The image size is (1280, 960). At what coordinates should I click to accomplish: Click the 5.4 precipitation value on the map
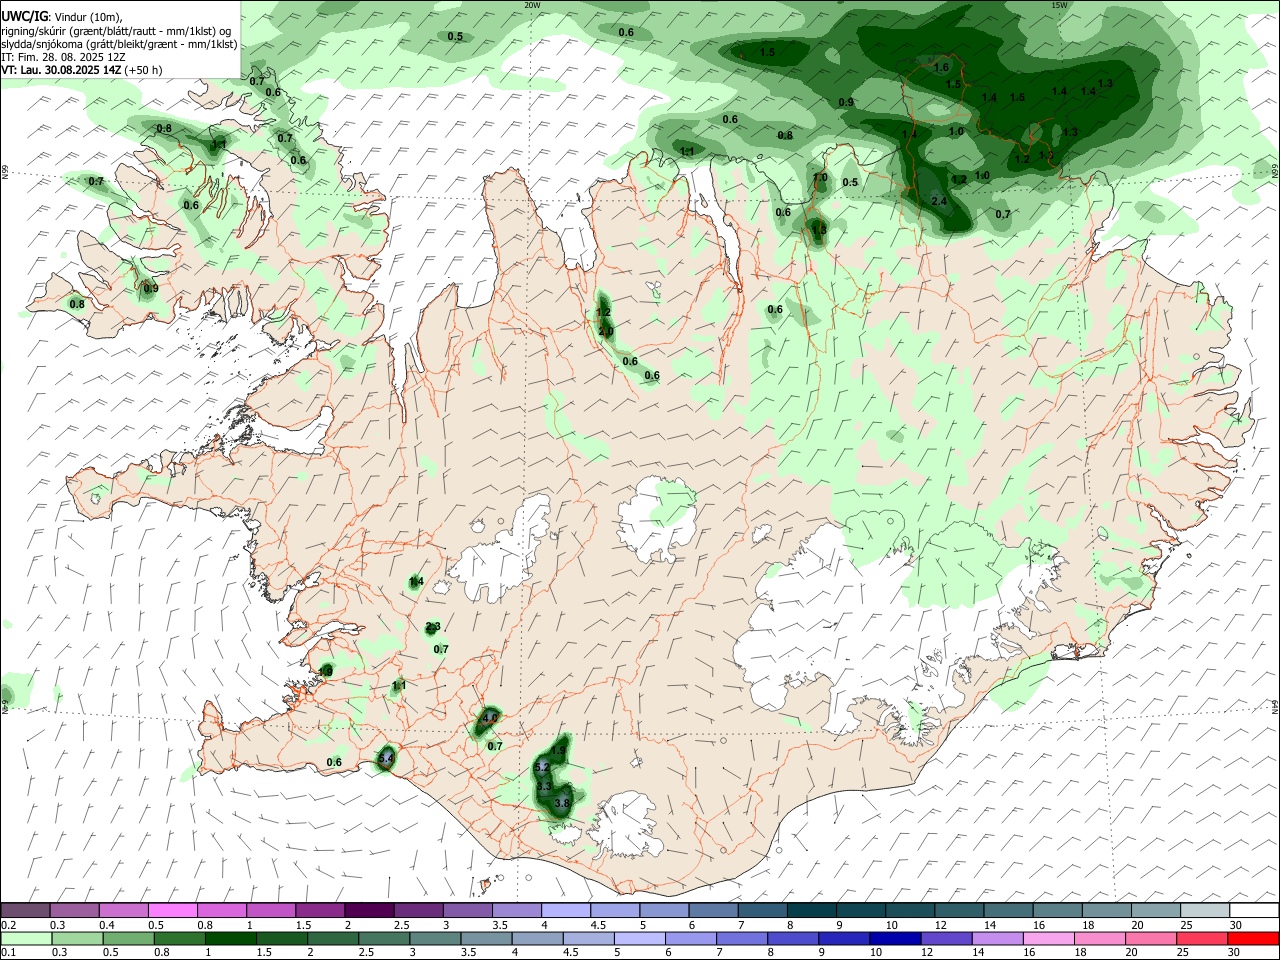[x=386, y=759]
